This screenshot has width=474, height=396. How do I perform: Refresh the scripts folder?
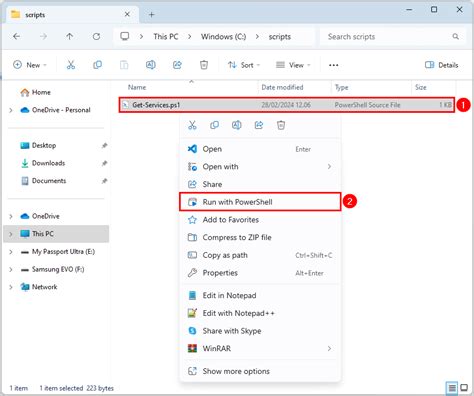pyautogui.click(x=96, y=36)
